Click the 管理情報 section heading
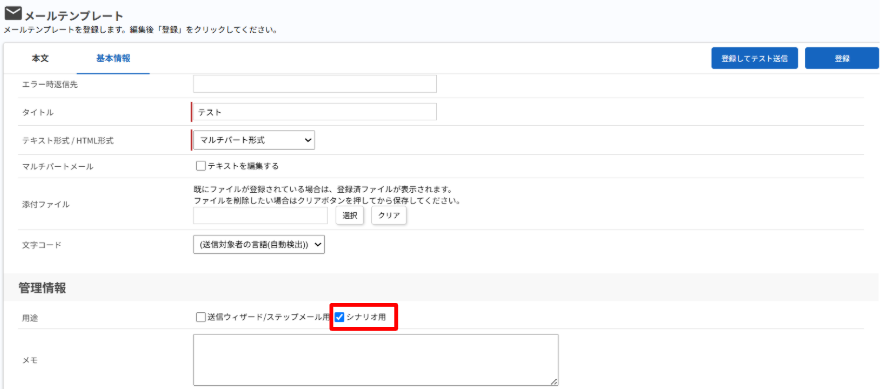The width and height of the screenshot is (882, 389). coord(42,288)
